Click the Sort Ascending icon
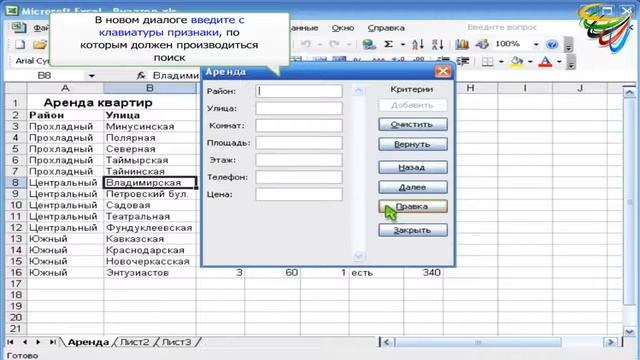This screenshot has width=640, height=360. pos(418,44)
